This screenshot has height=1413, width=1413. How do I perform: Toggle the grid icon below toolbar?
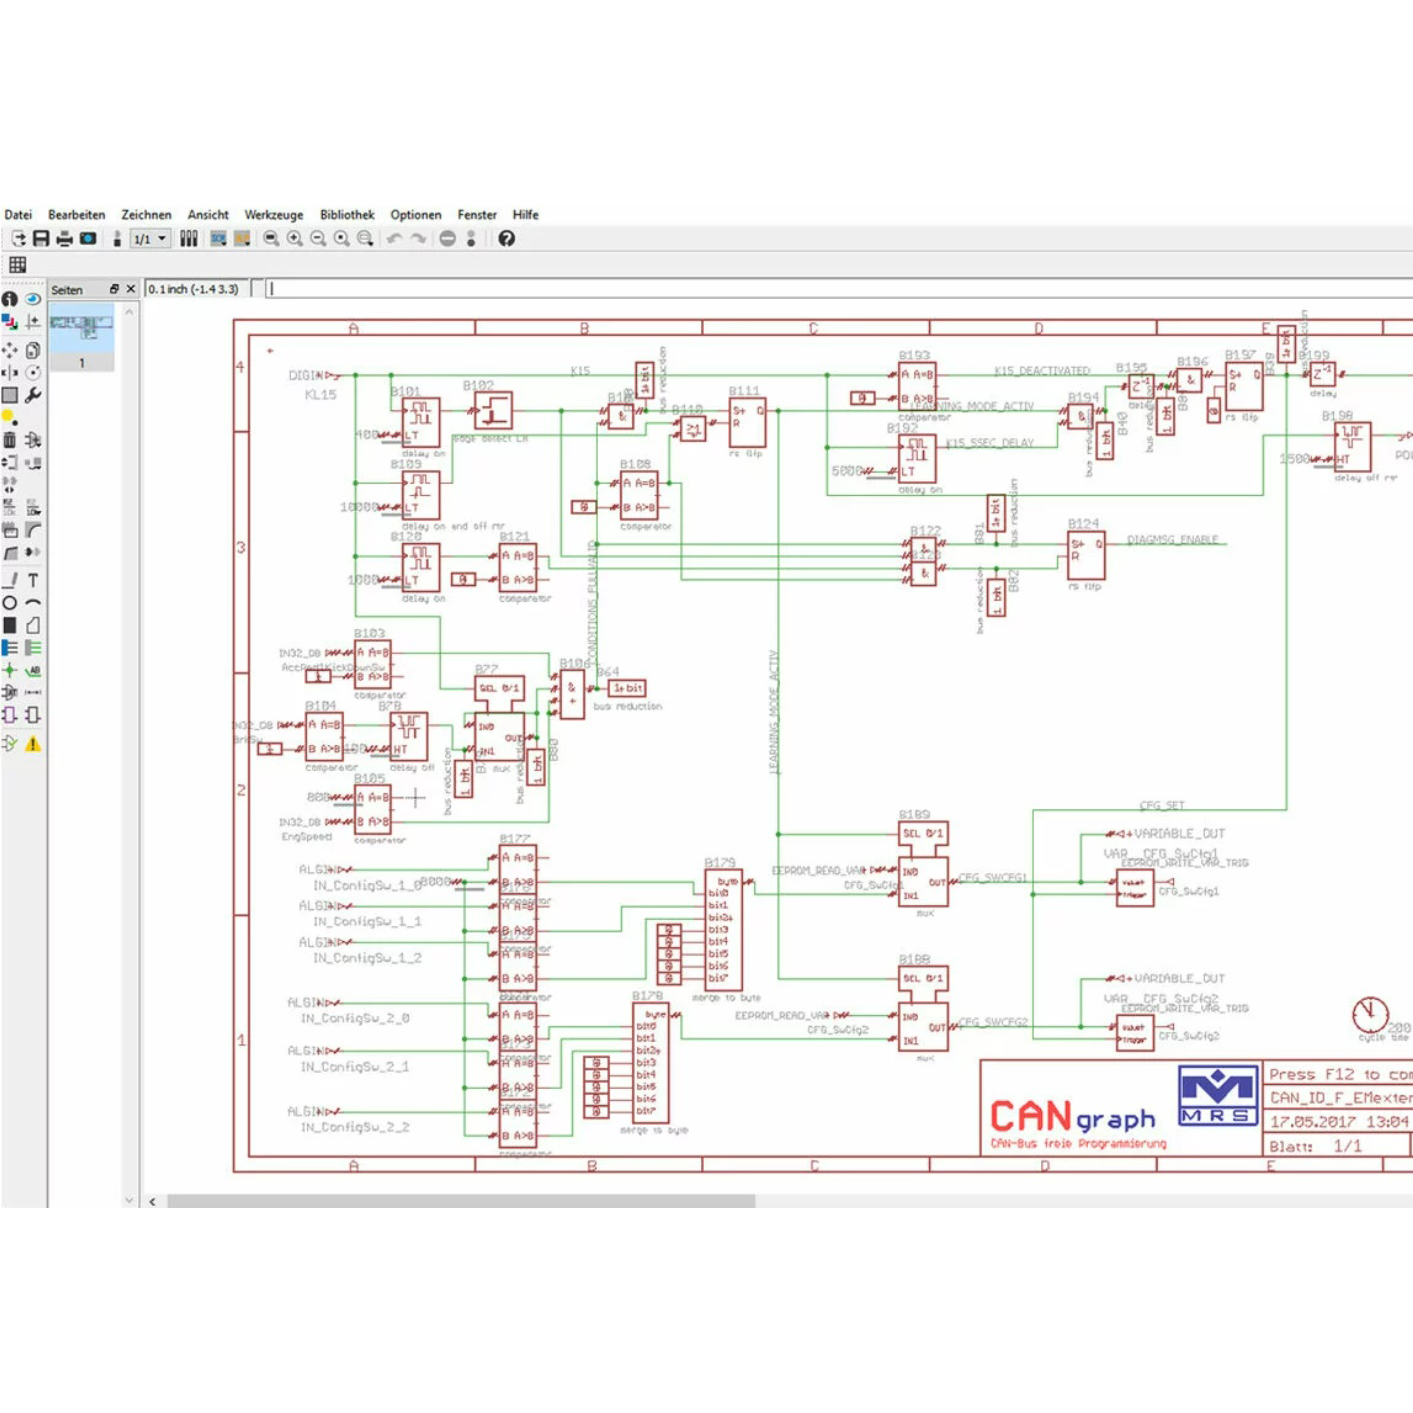click(17, 265)
